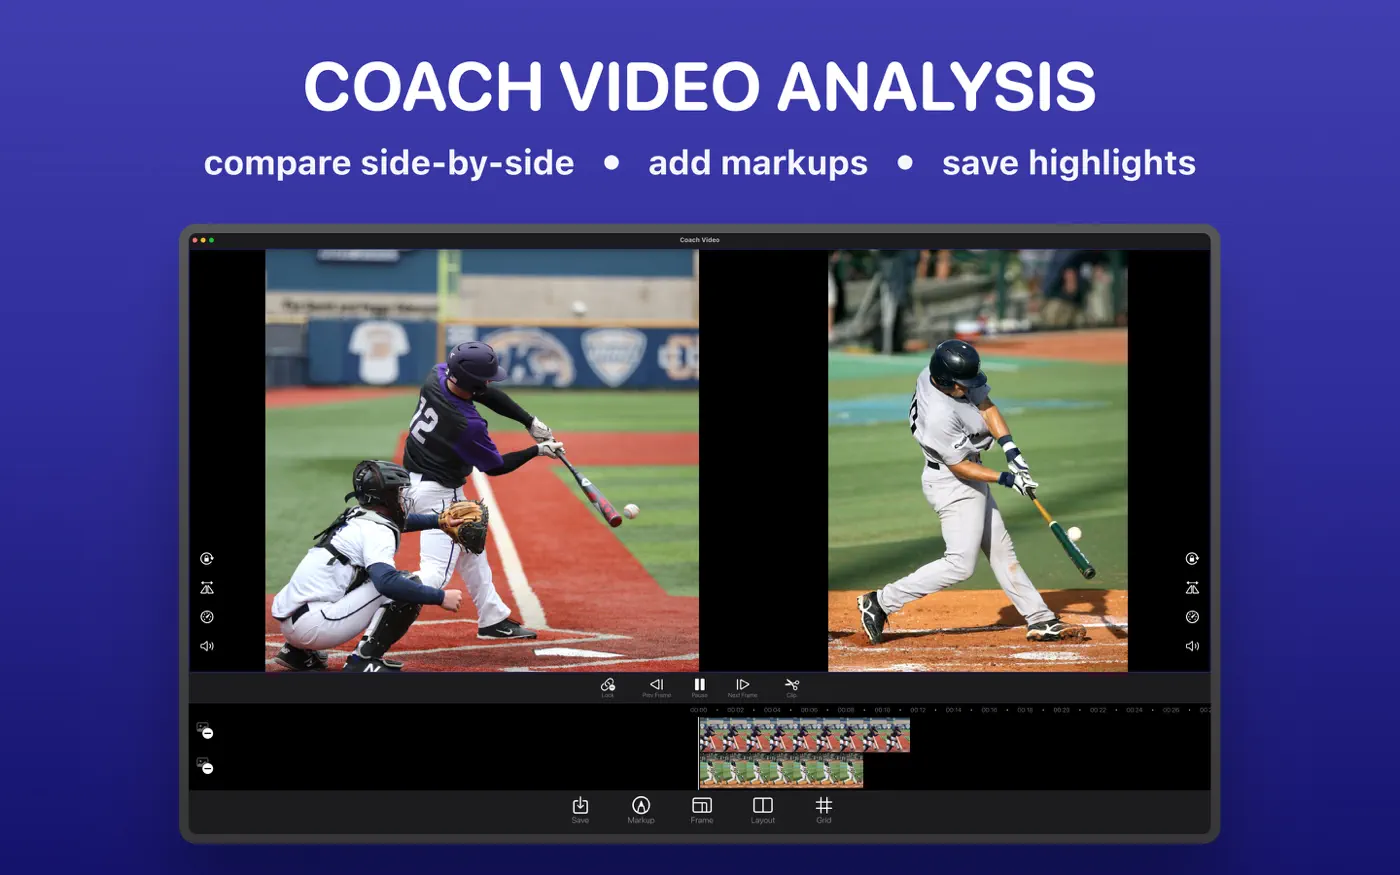Flip the right video horizontally
Screen dimensions: 1400x875
(1192, 588)
